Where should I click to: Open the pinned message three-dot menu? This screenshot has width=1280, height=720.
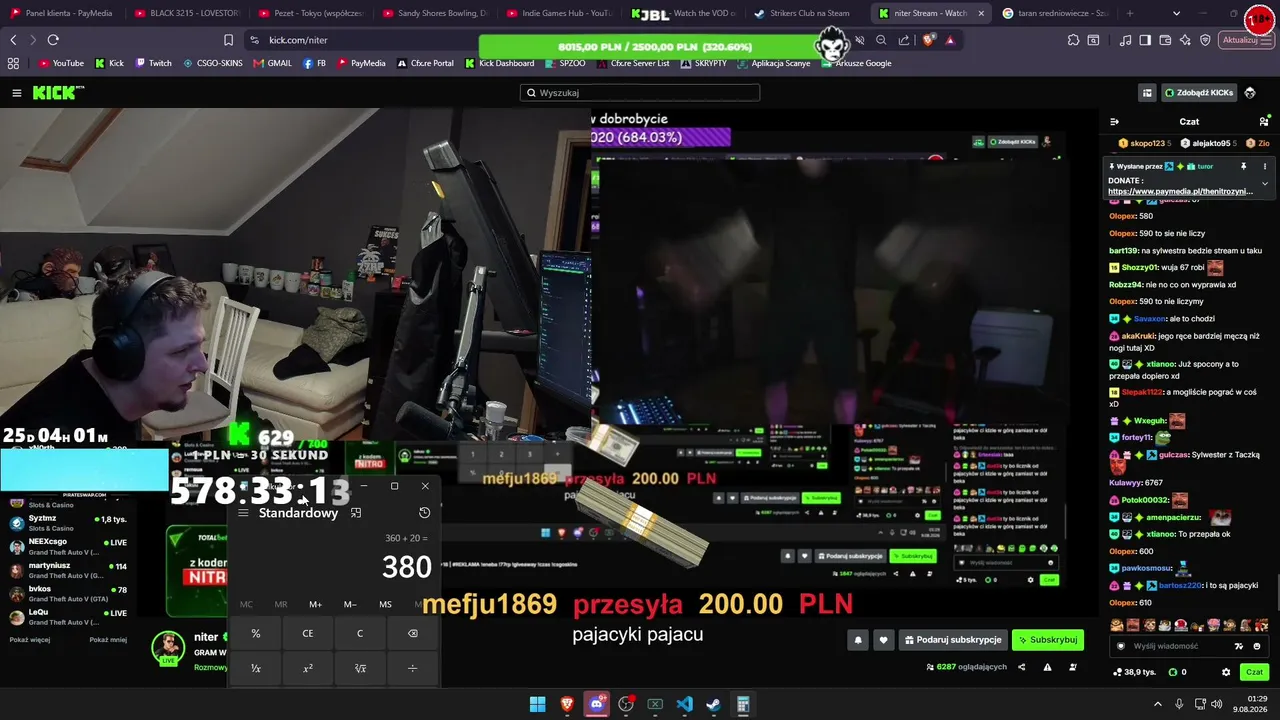tap(1265, 167)
